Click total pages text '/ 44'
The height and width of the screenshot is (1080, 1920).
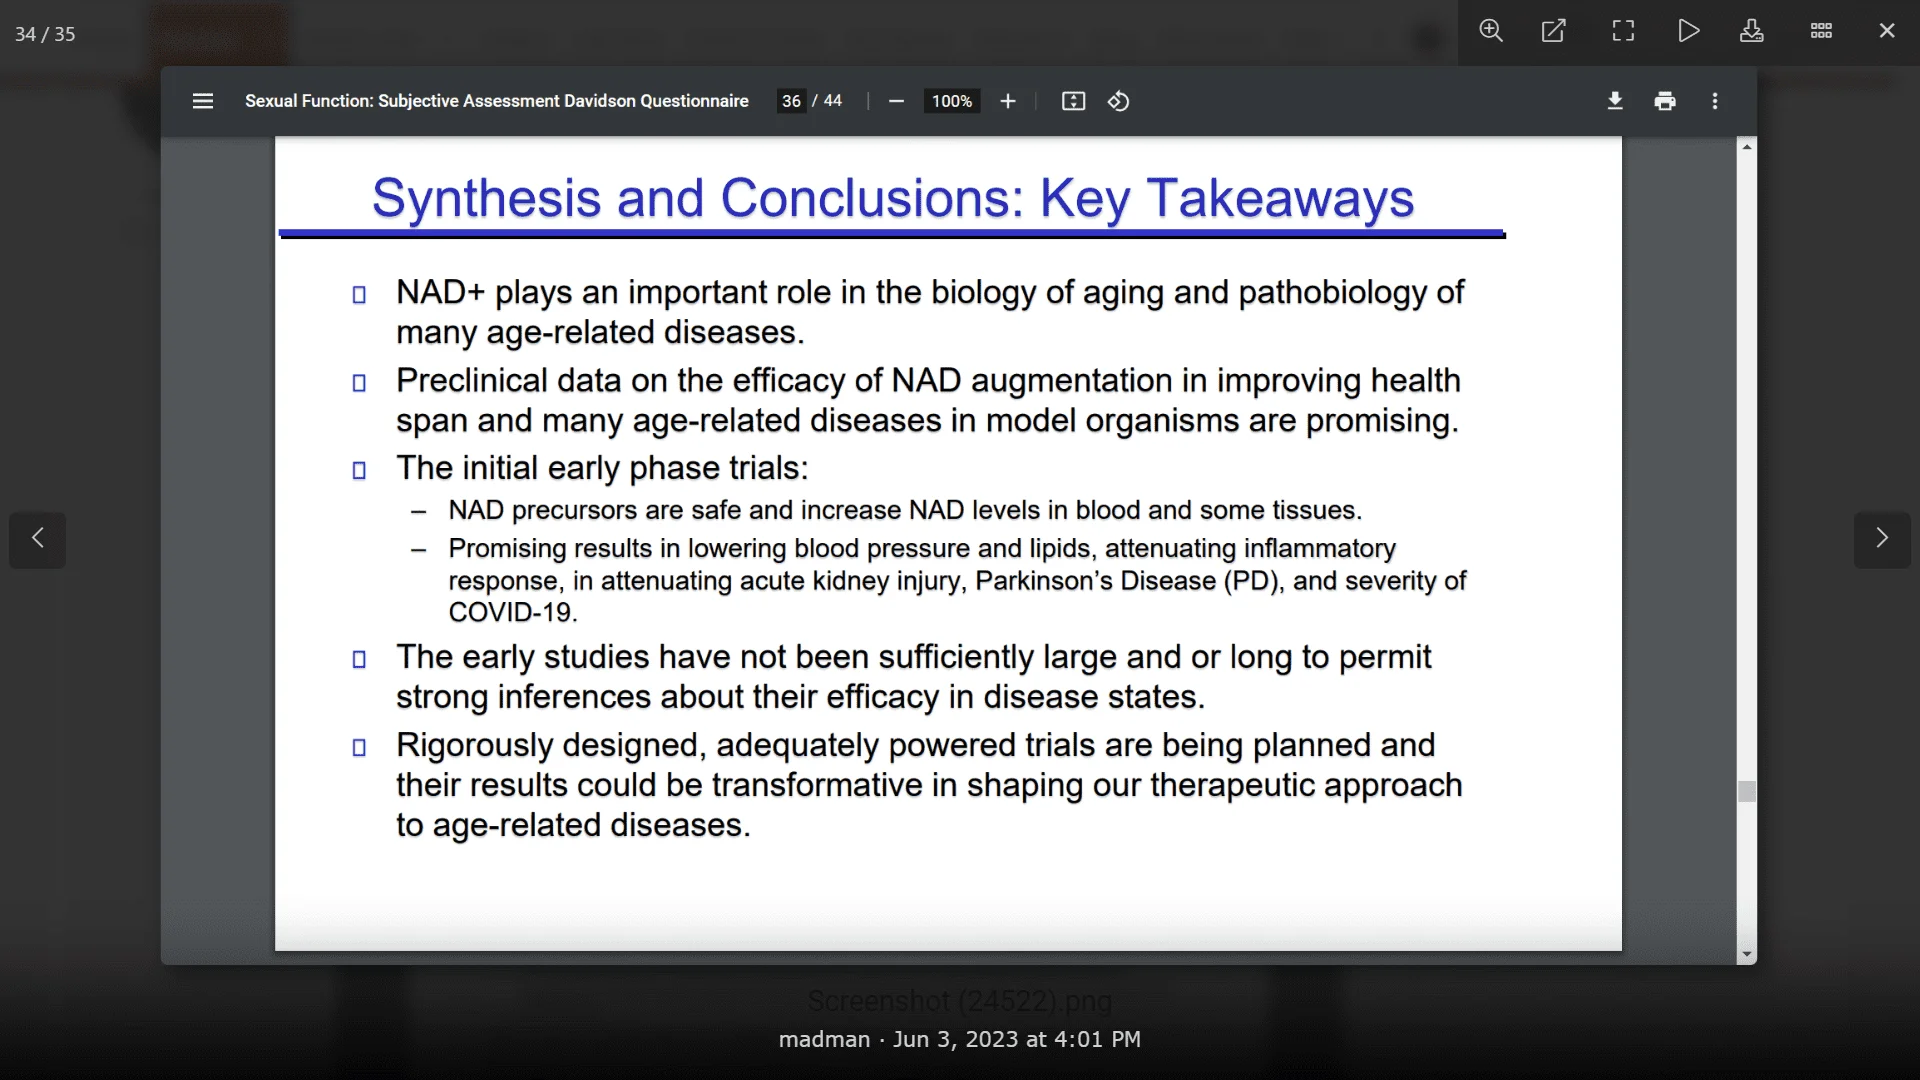(827, 101)
